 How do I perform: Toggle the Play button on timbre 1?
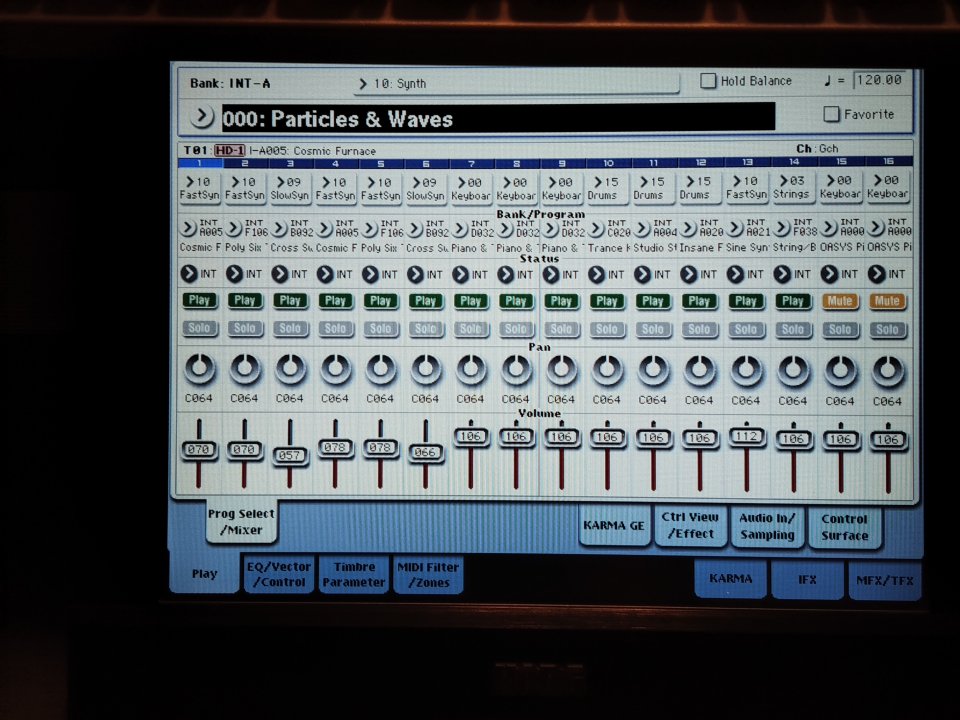(x=199, y=301)
